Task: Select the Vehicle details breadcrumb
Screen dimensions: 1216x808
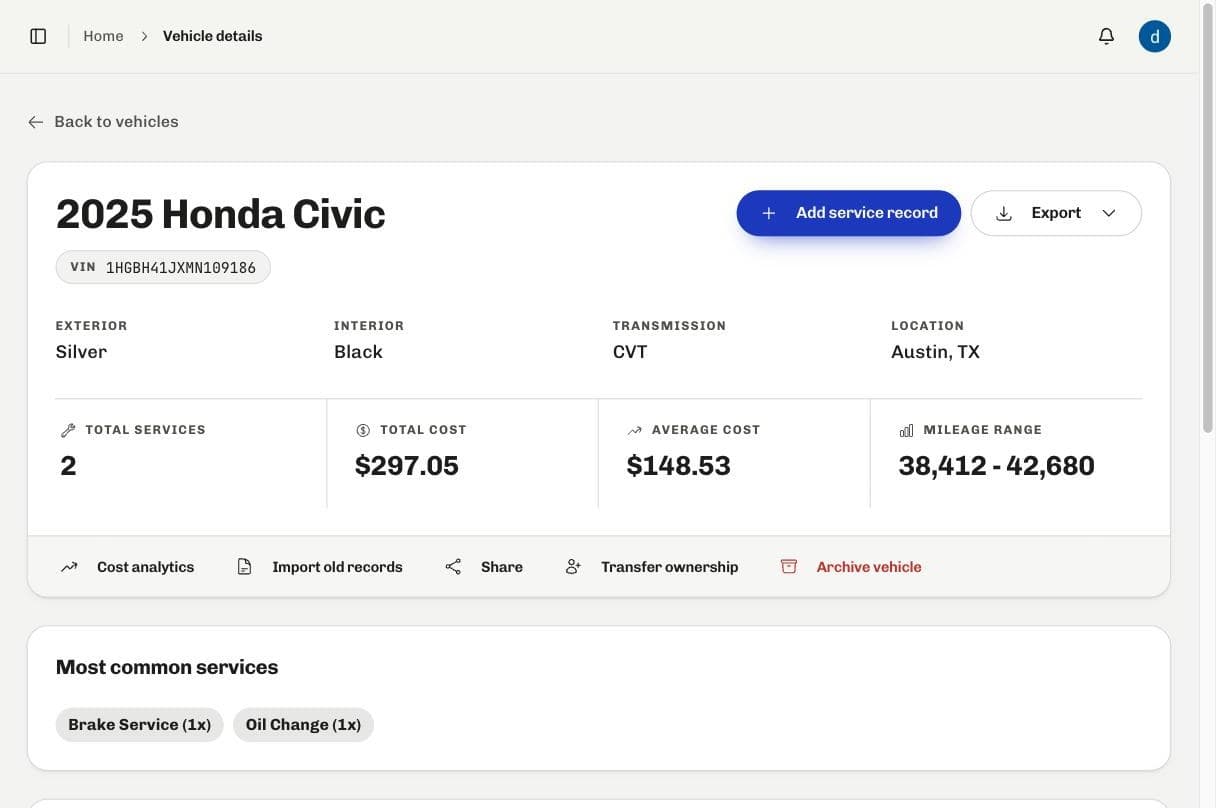Action: coord(213,36)
